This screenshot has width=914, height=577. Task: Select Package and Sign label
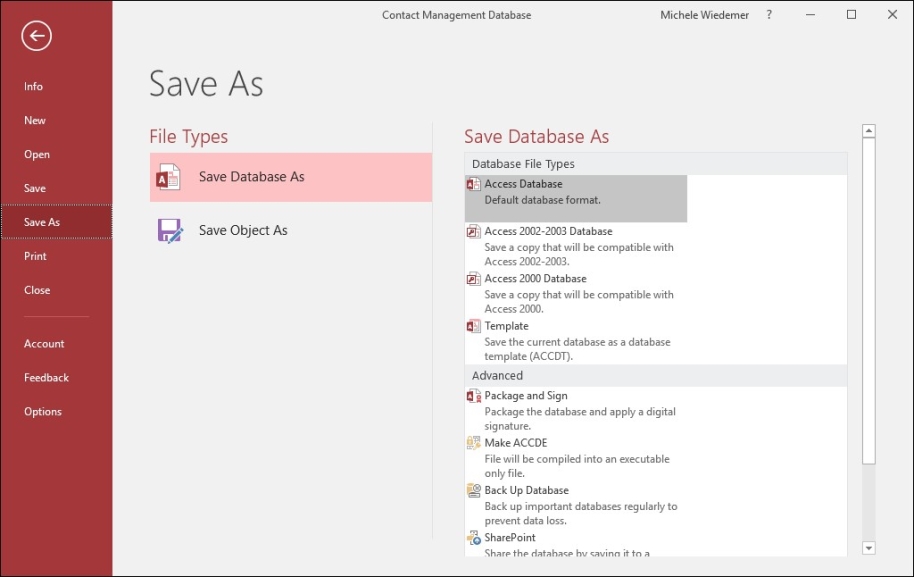526,396
